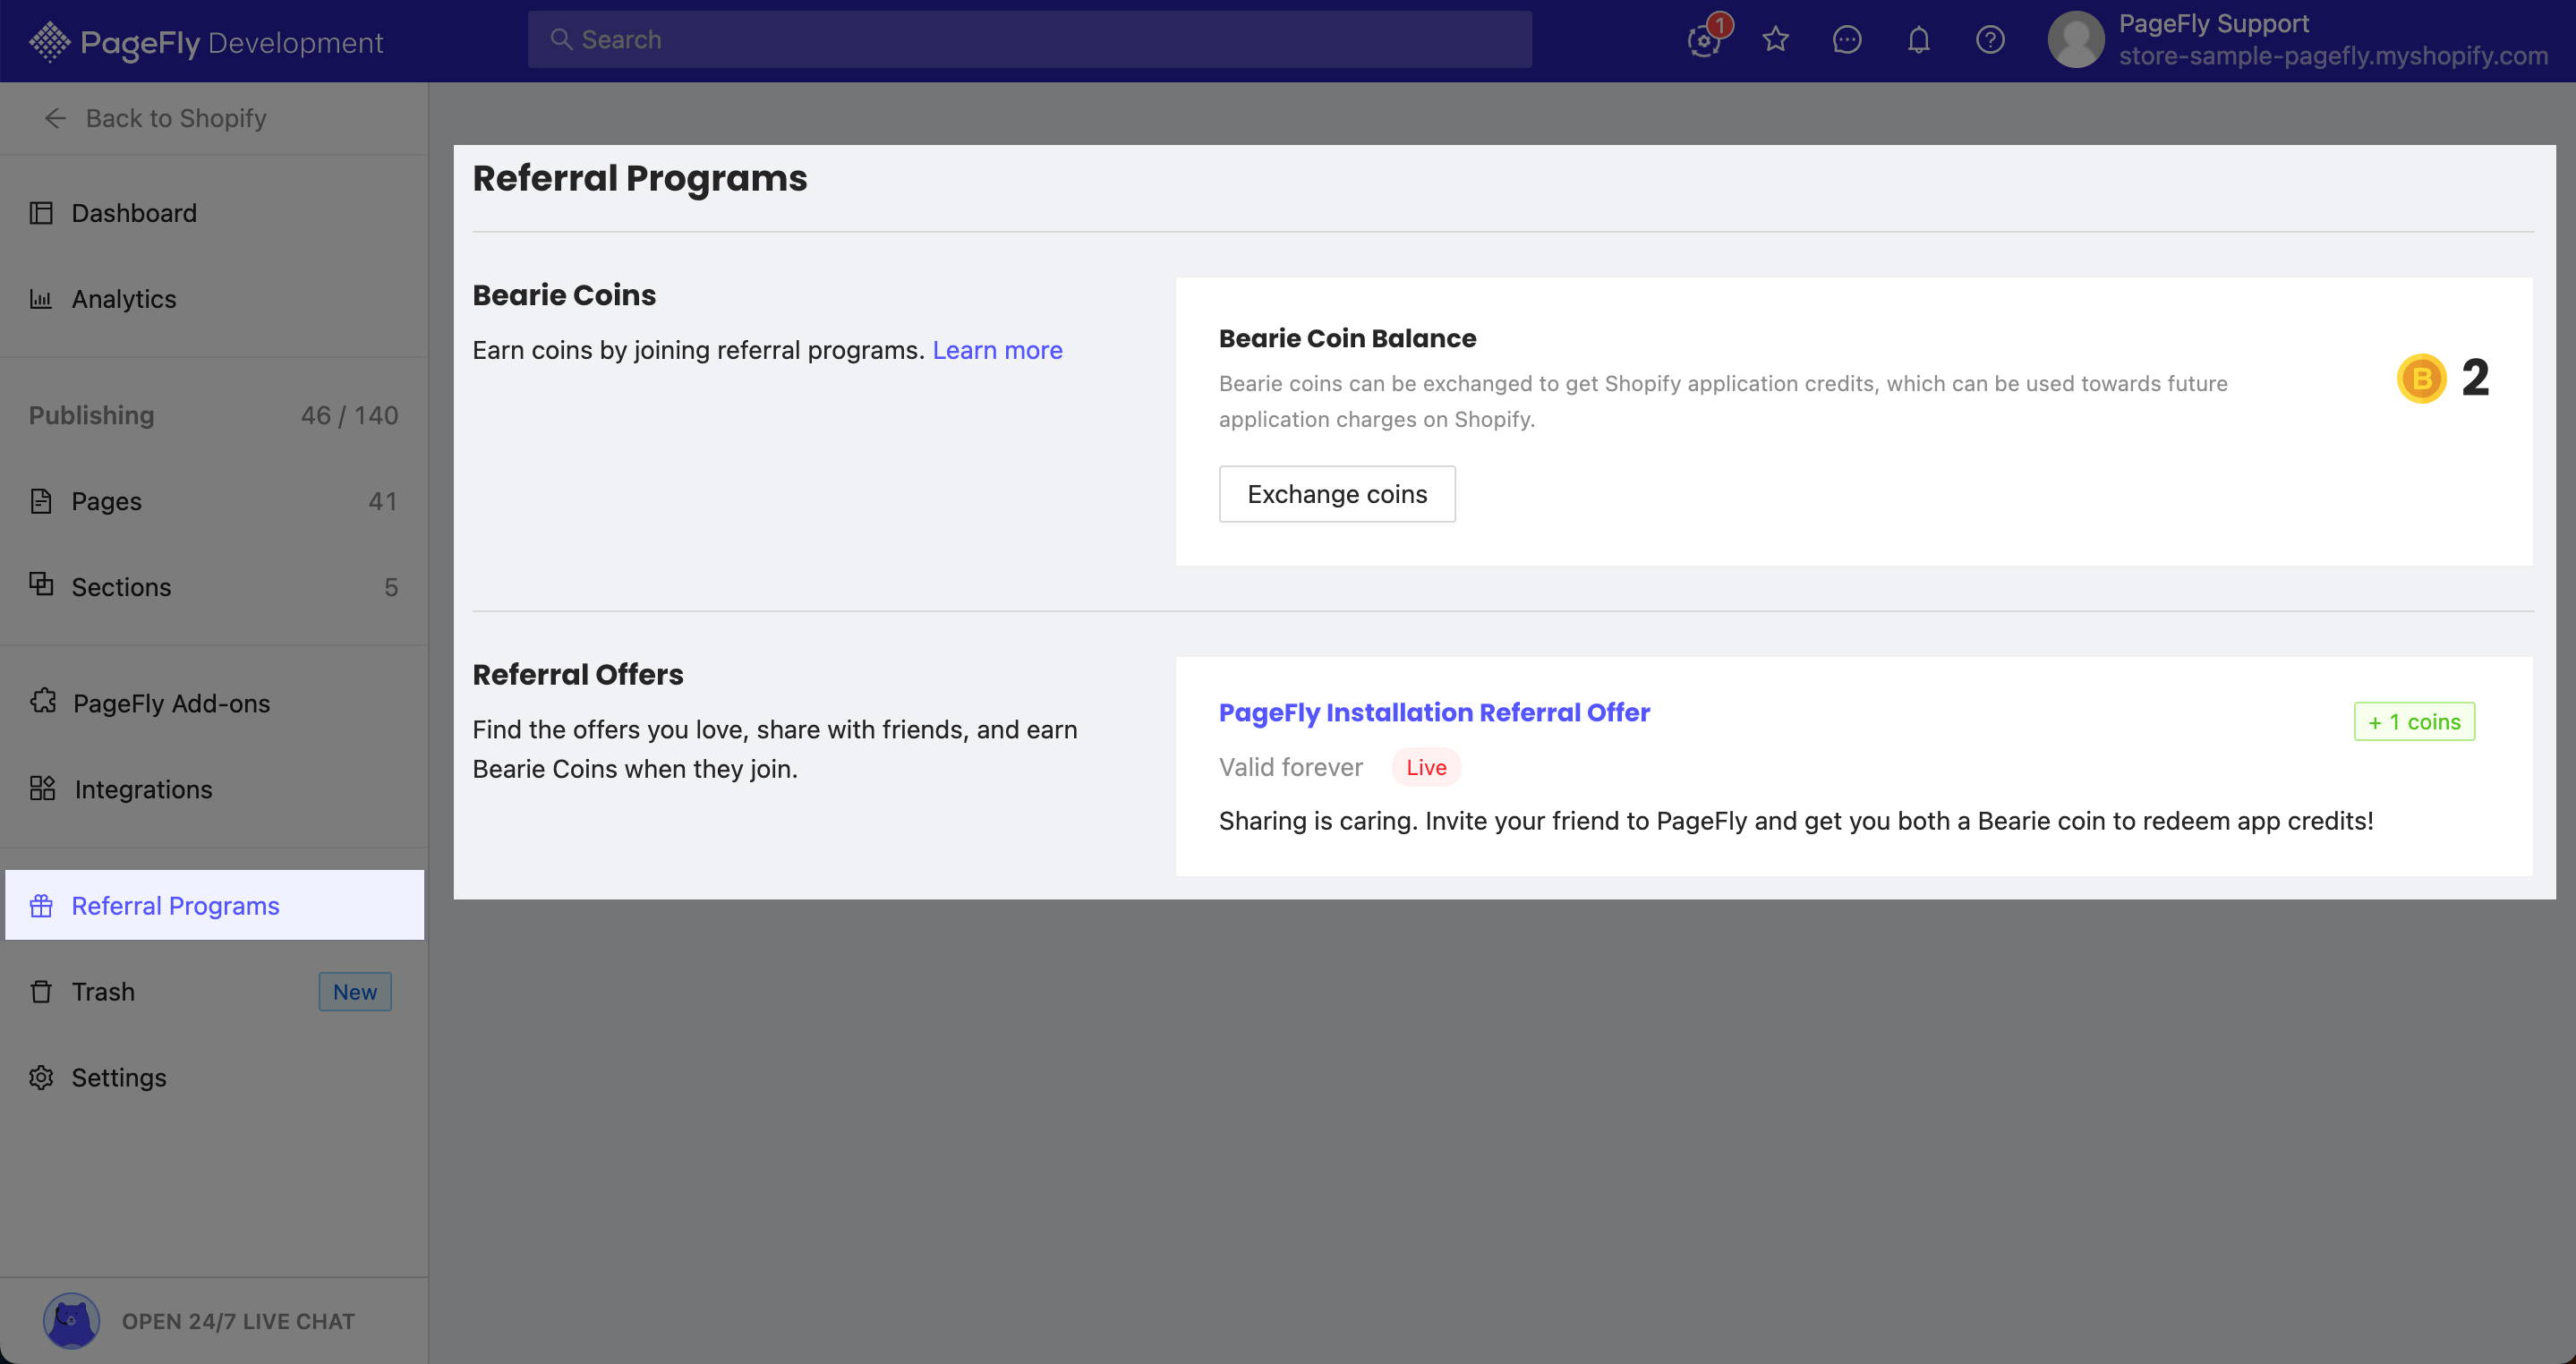This screenshot has height=1364, width=2576.
Task: Click the PageFly Add-ons puzzle icon
Action: [42, 701]
